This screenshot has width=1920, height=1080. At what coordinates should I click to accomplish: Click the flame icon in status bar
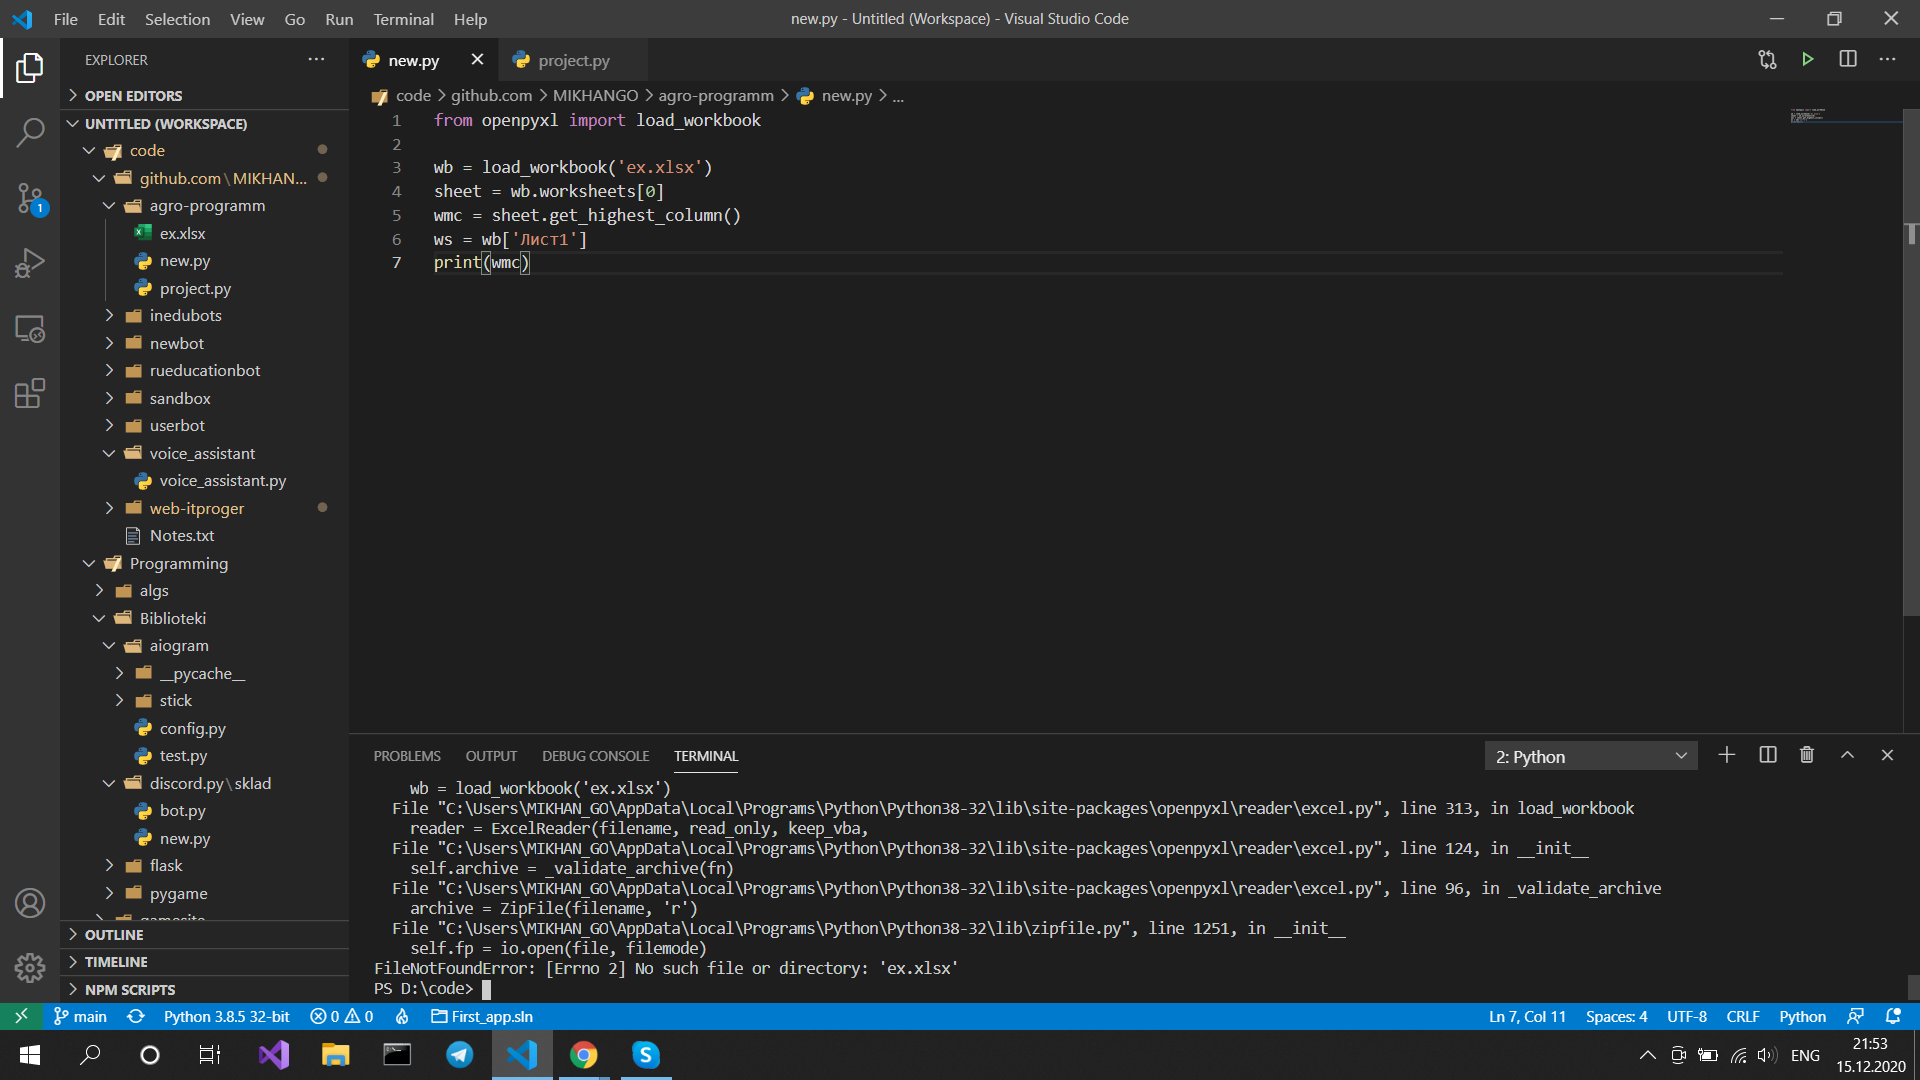coord(402,1016)
